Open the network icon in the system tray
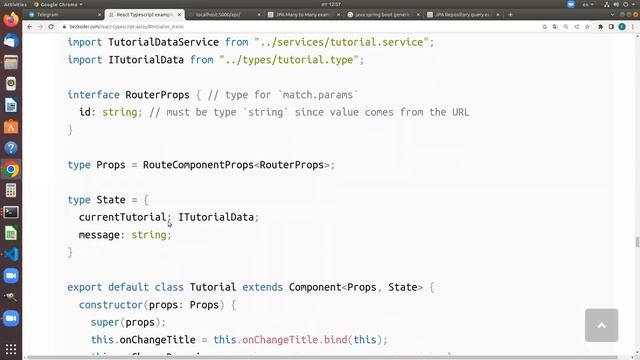Image resolution: width=640 pixels, height=360 pixels. 607,4
